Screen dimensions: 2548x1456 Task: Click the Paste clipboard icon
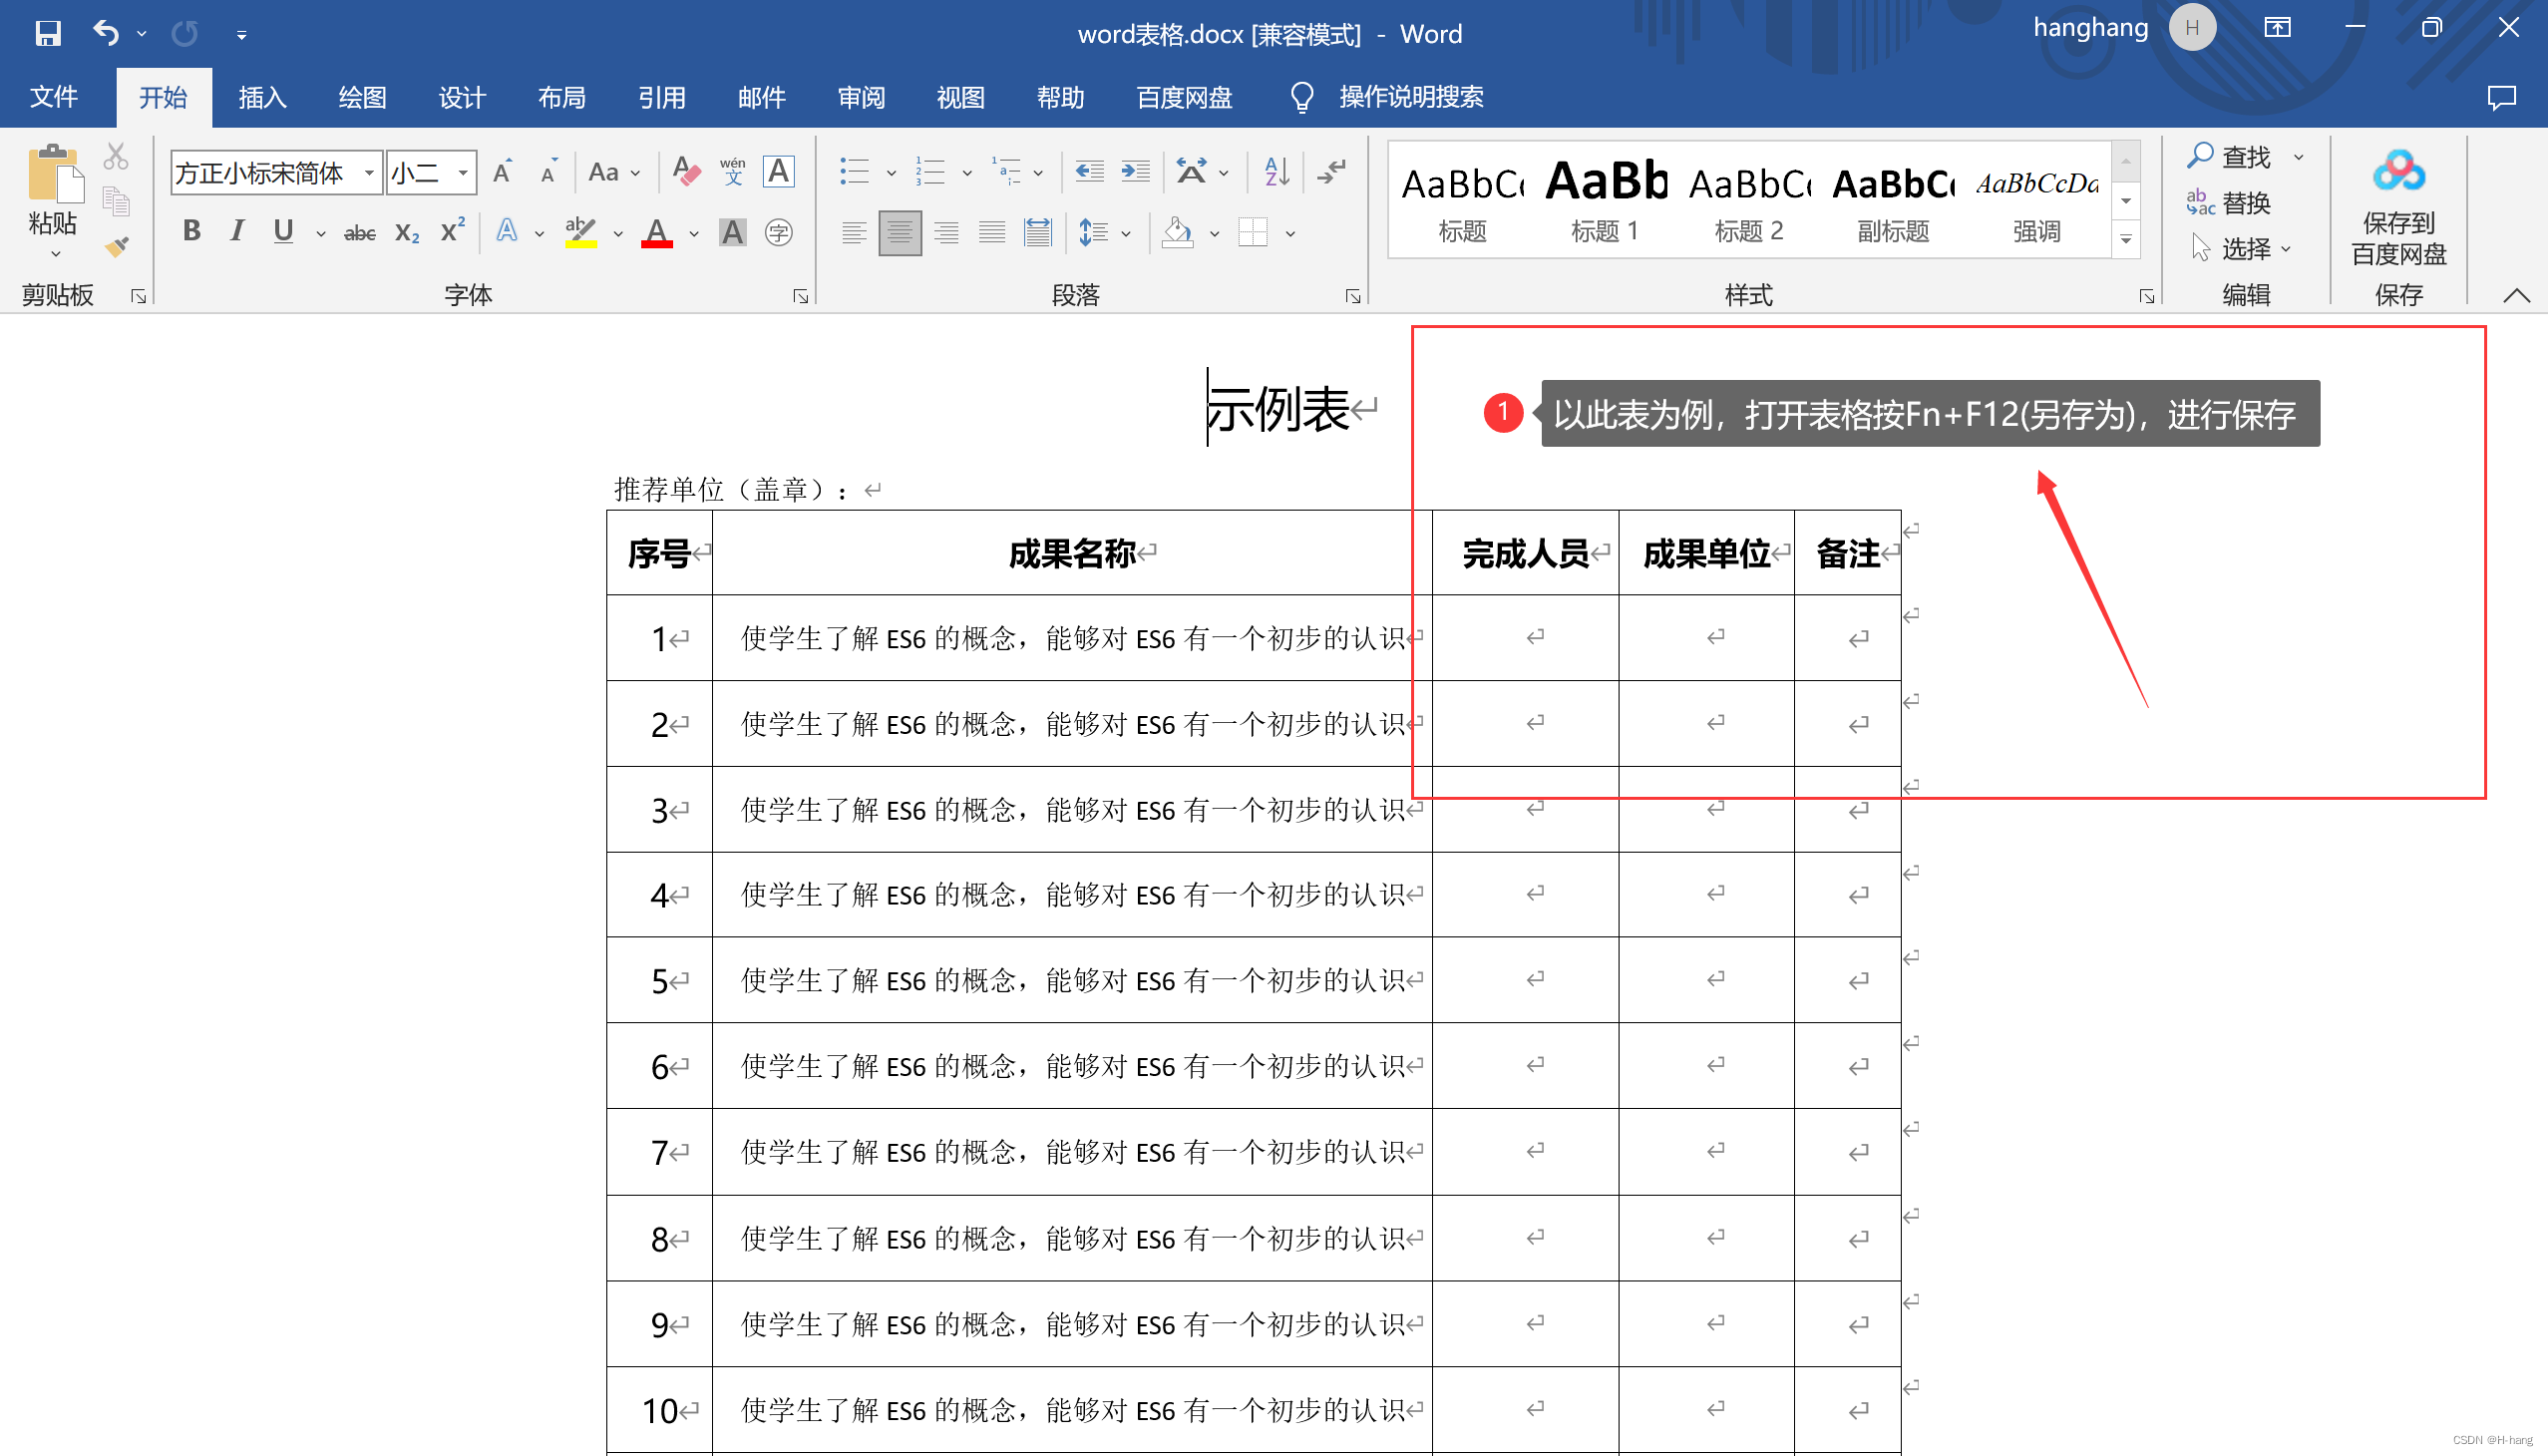pyautogui.click(x=54, y=174)
